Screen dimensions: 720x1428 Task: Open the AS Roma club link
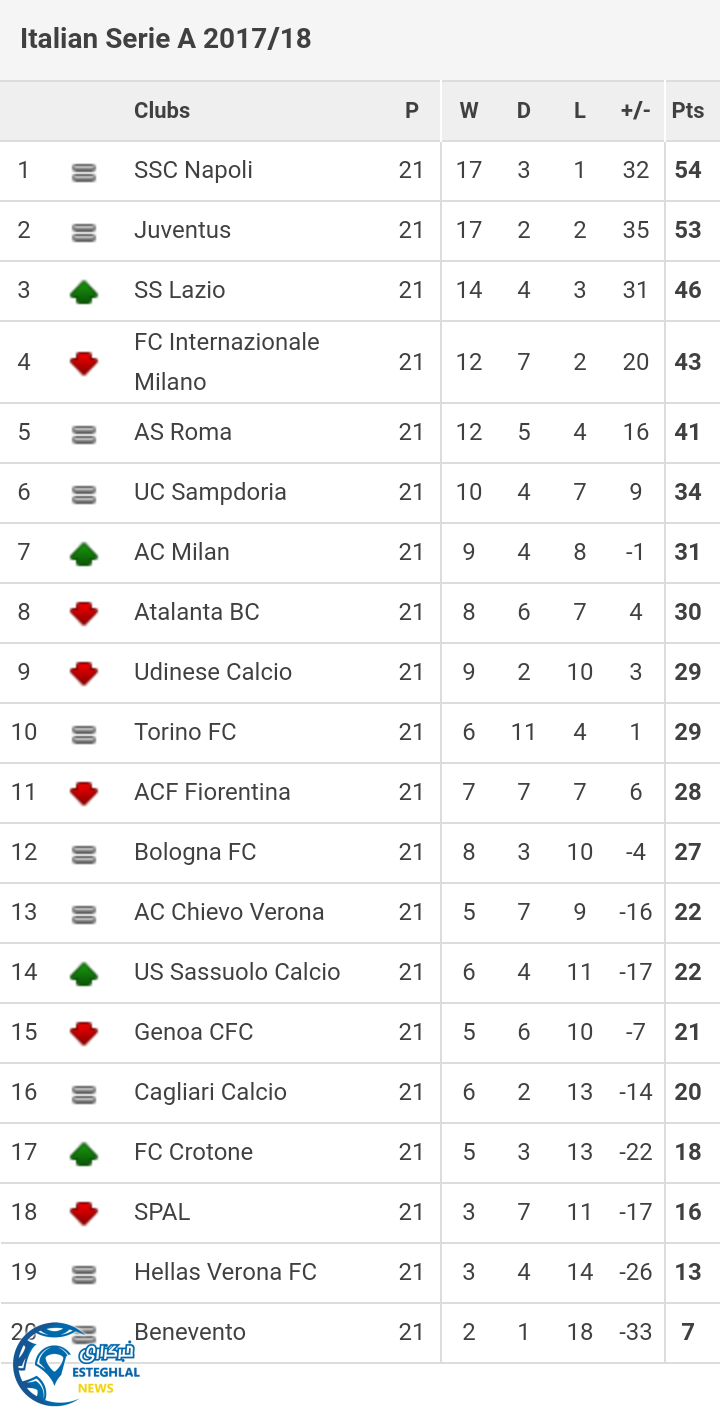pos(183,432)
